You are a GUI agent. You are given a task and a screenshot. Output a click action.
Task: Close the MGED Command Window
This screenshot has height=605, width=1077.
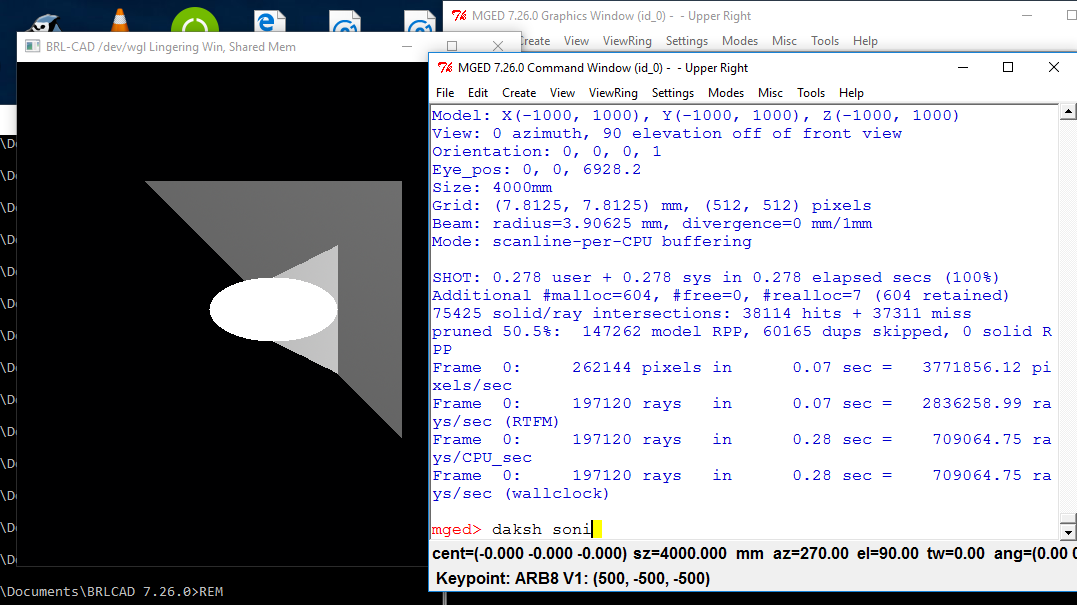pyautogui.click(x=1054, y=67)
